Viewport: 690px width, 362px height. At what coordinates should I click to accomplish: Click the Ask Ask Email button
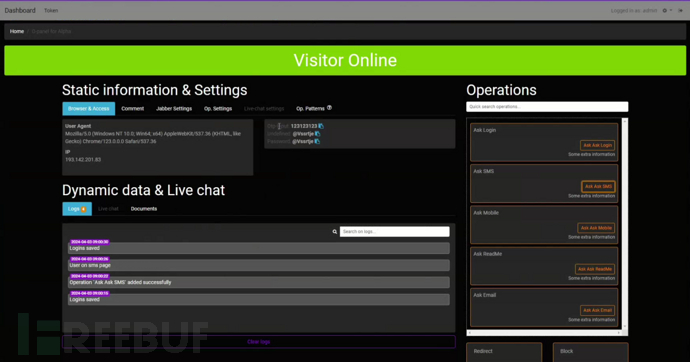pyautogui.click(x=597, y=310)
